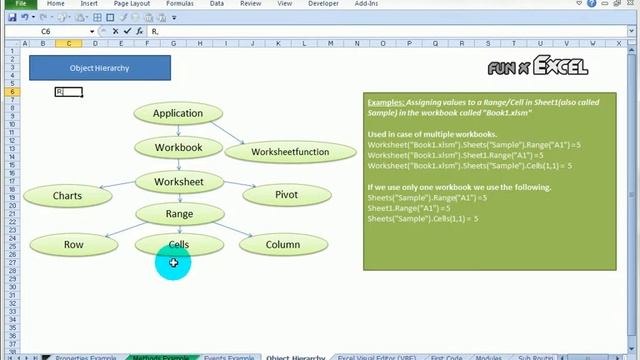640x360 pixels.
Task: Click the minimize ribbon caret icon
Action: [x=579, y=3]
